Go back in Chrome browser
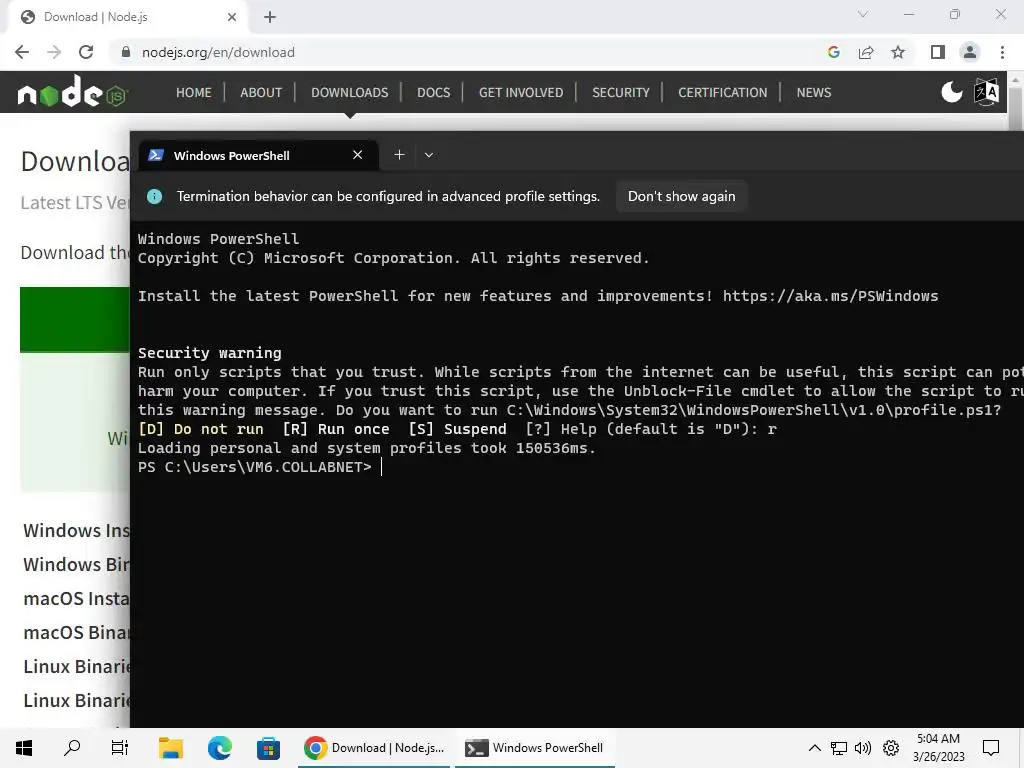Image resolution: width=1024 pixels, height=768 pixels. point(22,52)
